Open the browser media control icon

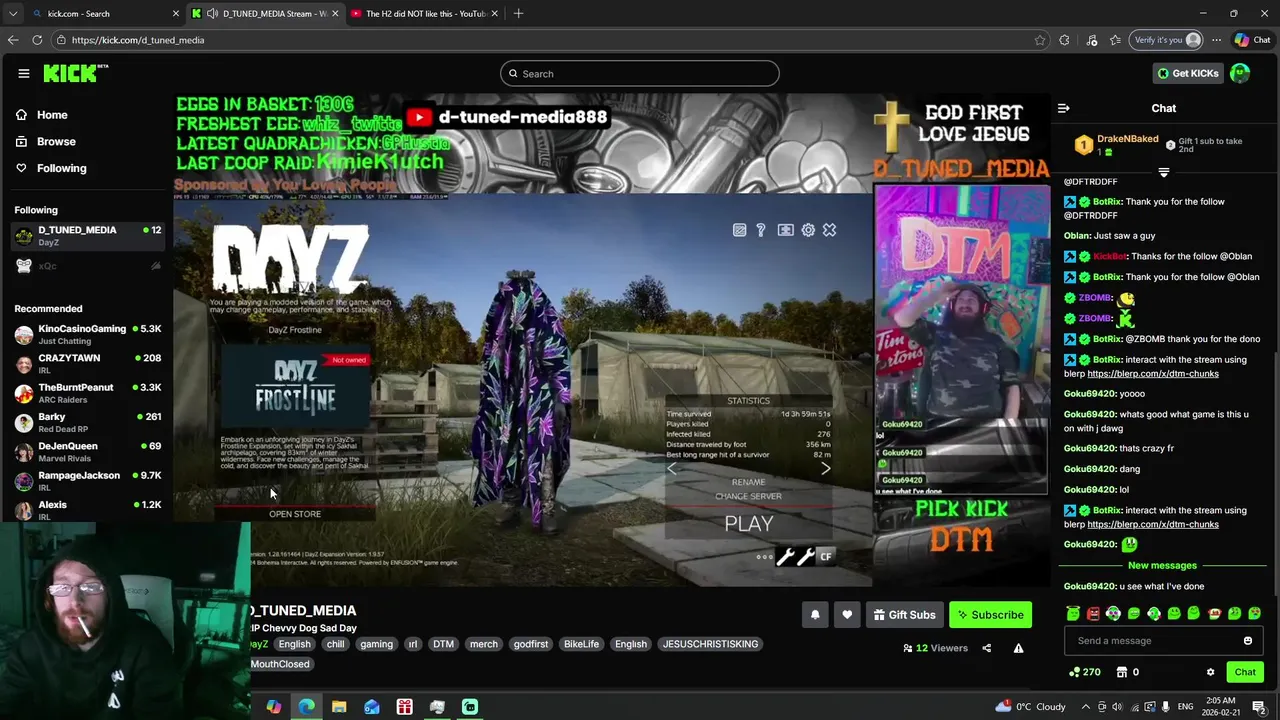(x=1091, y=40)
